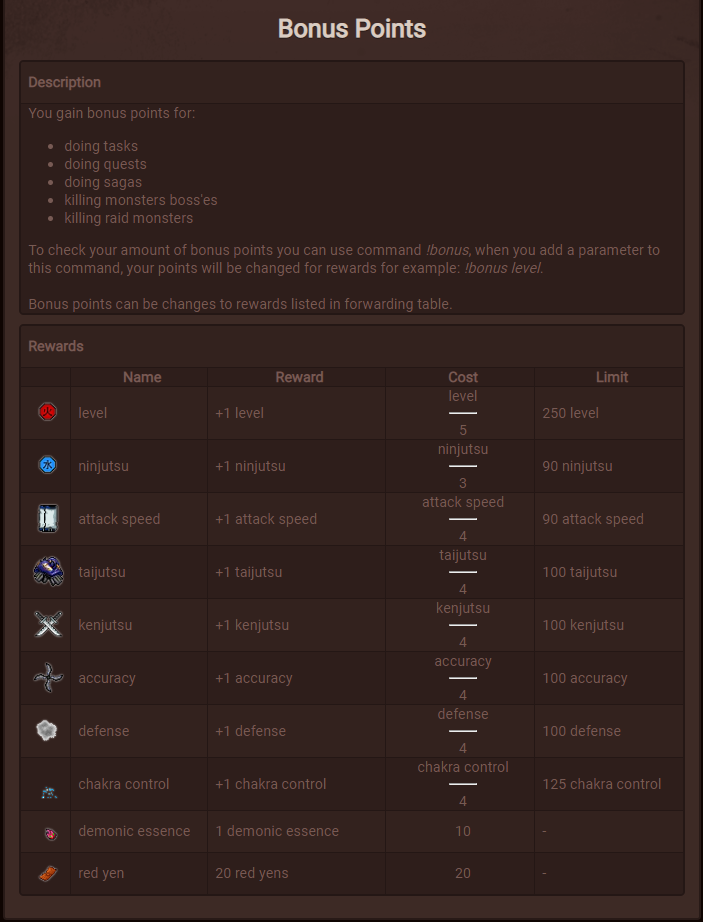Screen dimensions: 703x922
Task: Select the smoke cloud defense icon
Action: tap(47, 730)
